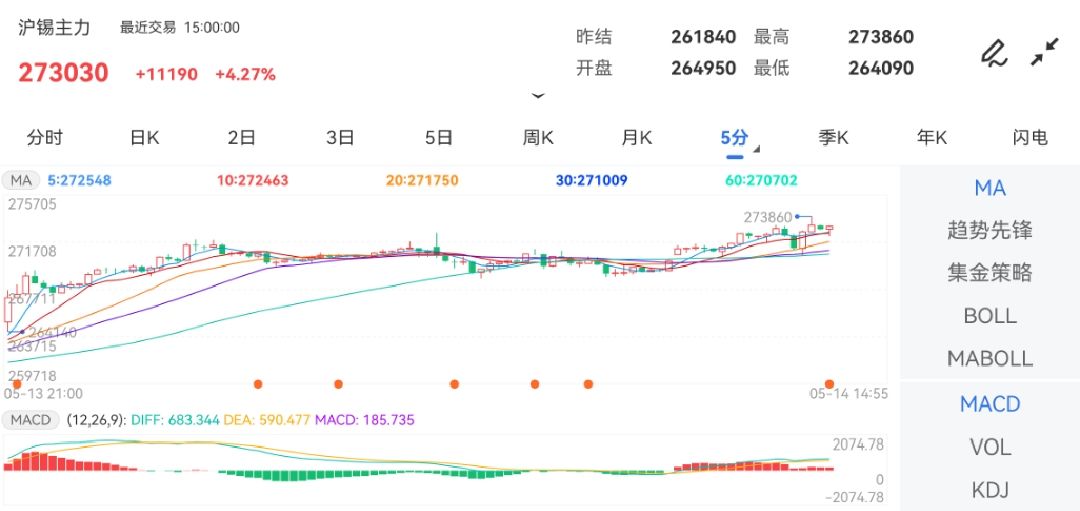Select the 5日 tab
Viewport: 1080px width, 511px height.
coord(439,138)
